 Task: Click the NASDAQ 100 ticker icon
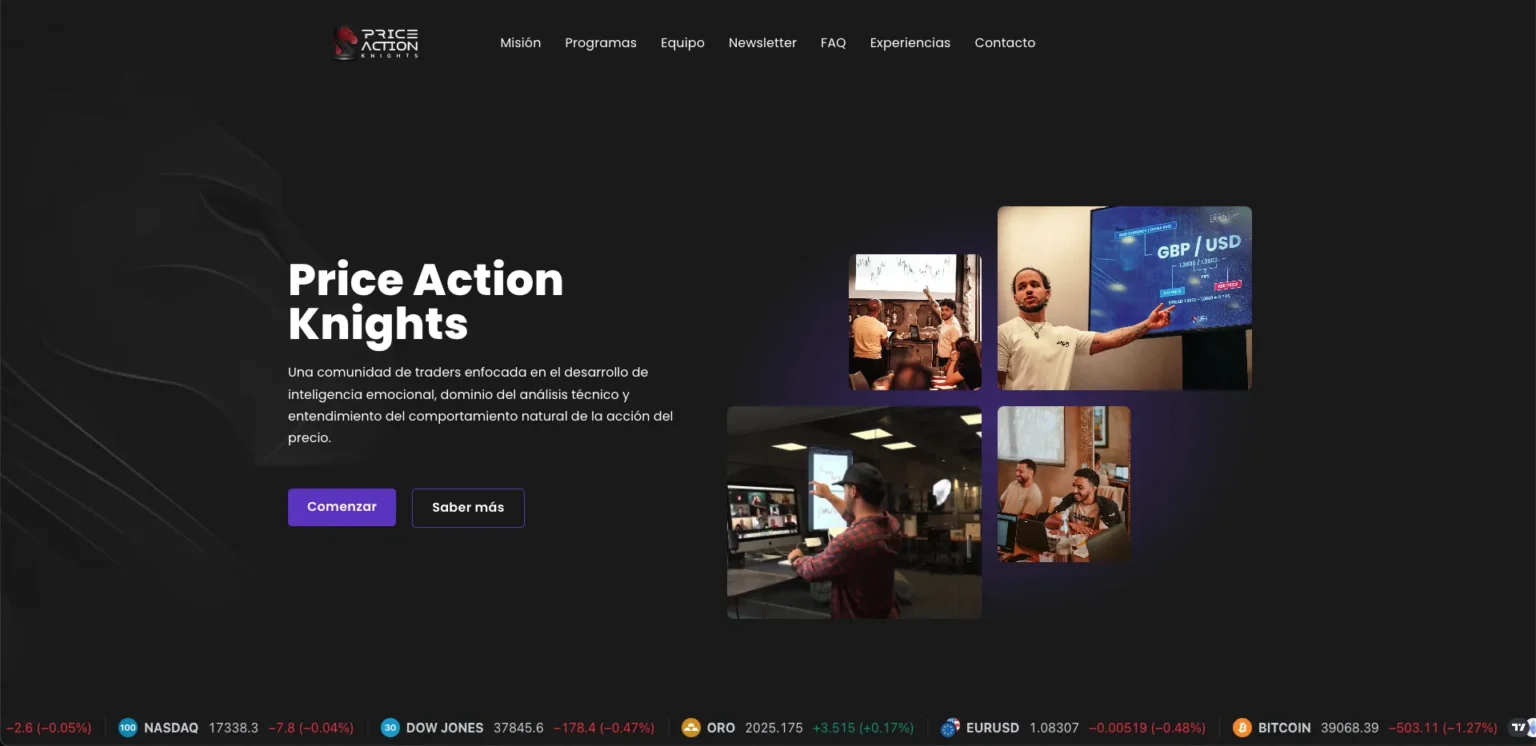tap(128, 728)
